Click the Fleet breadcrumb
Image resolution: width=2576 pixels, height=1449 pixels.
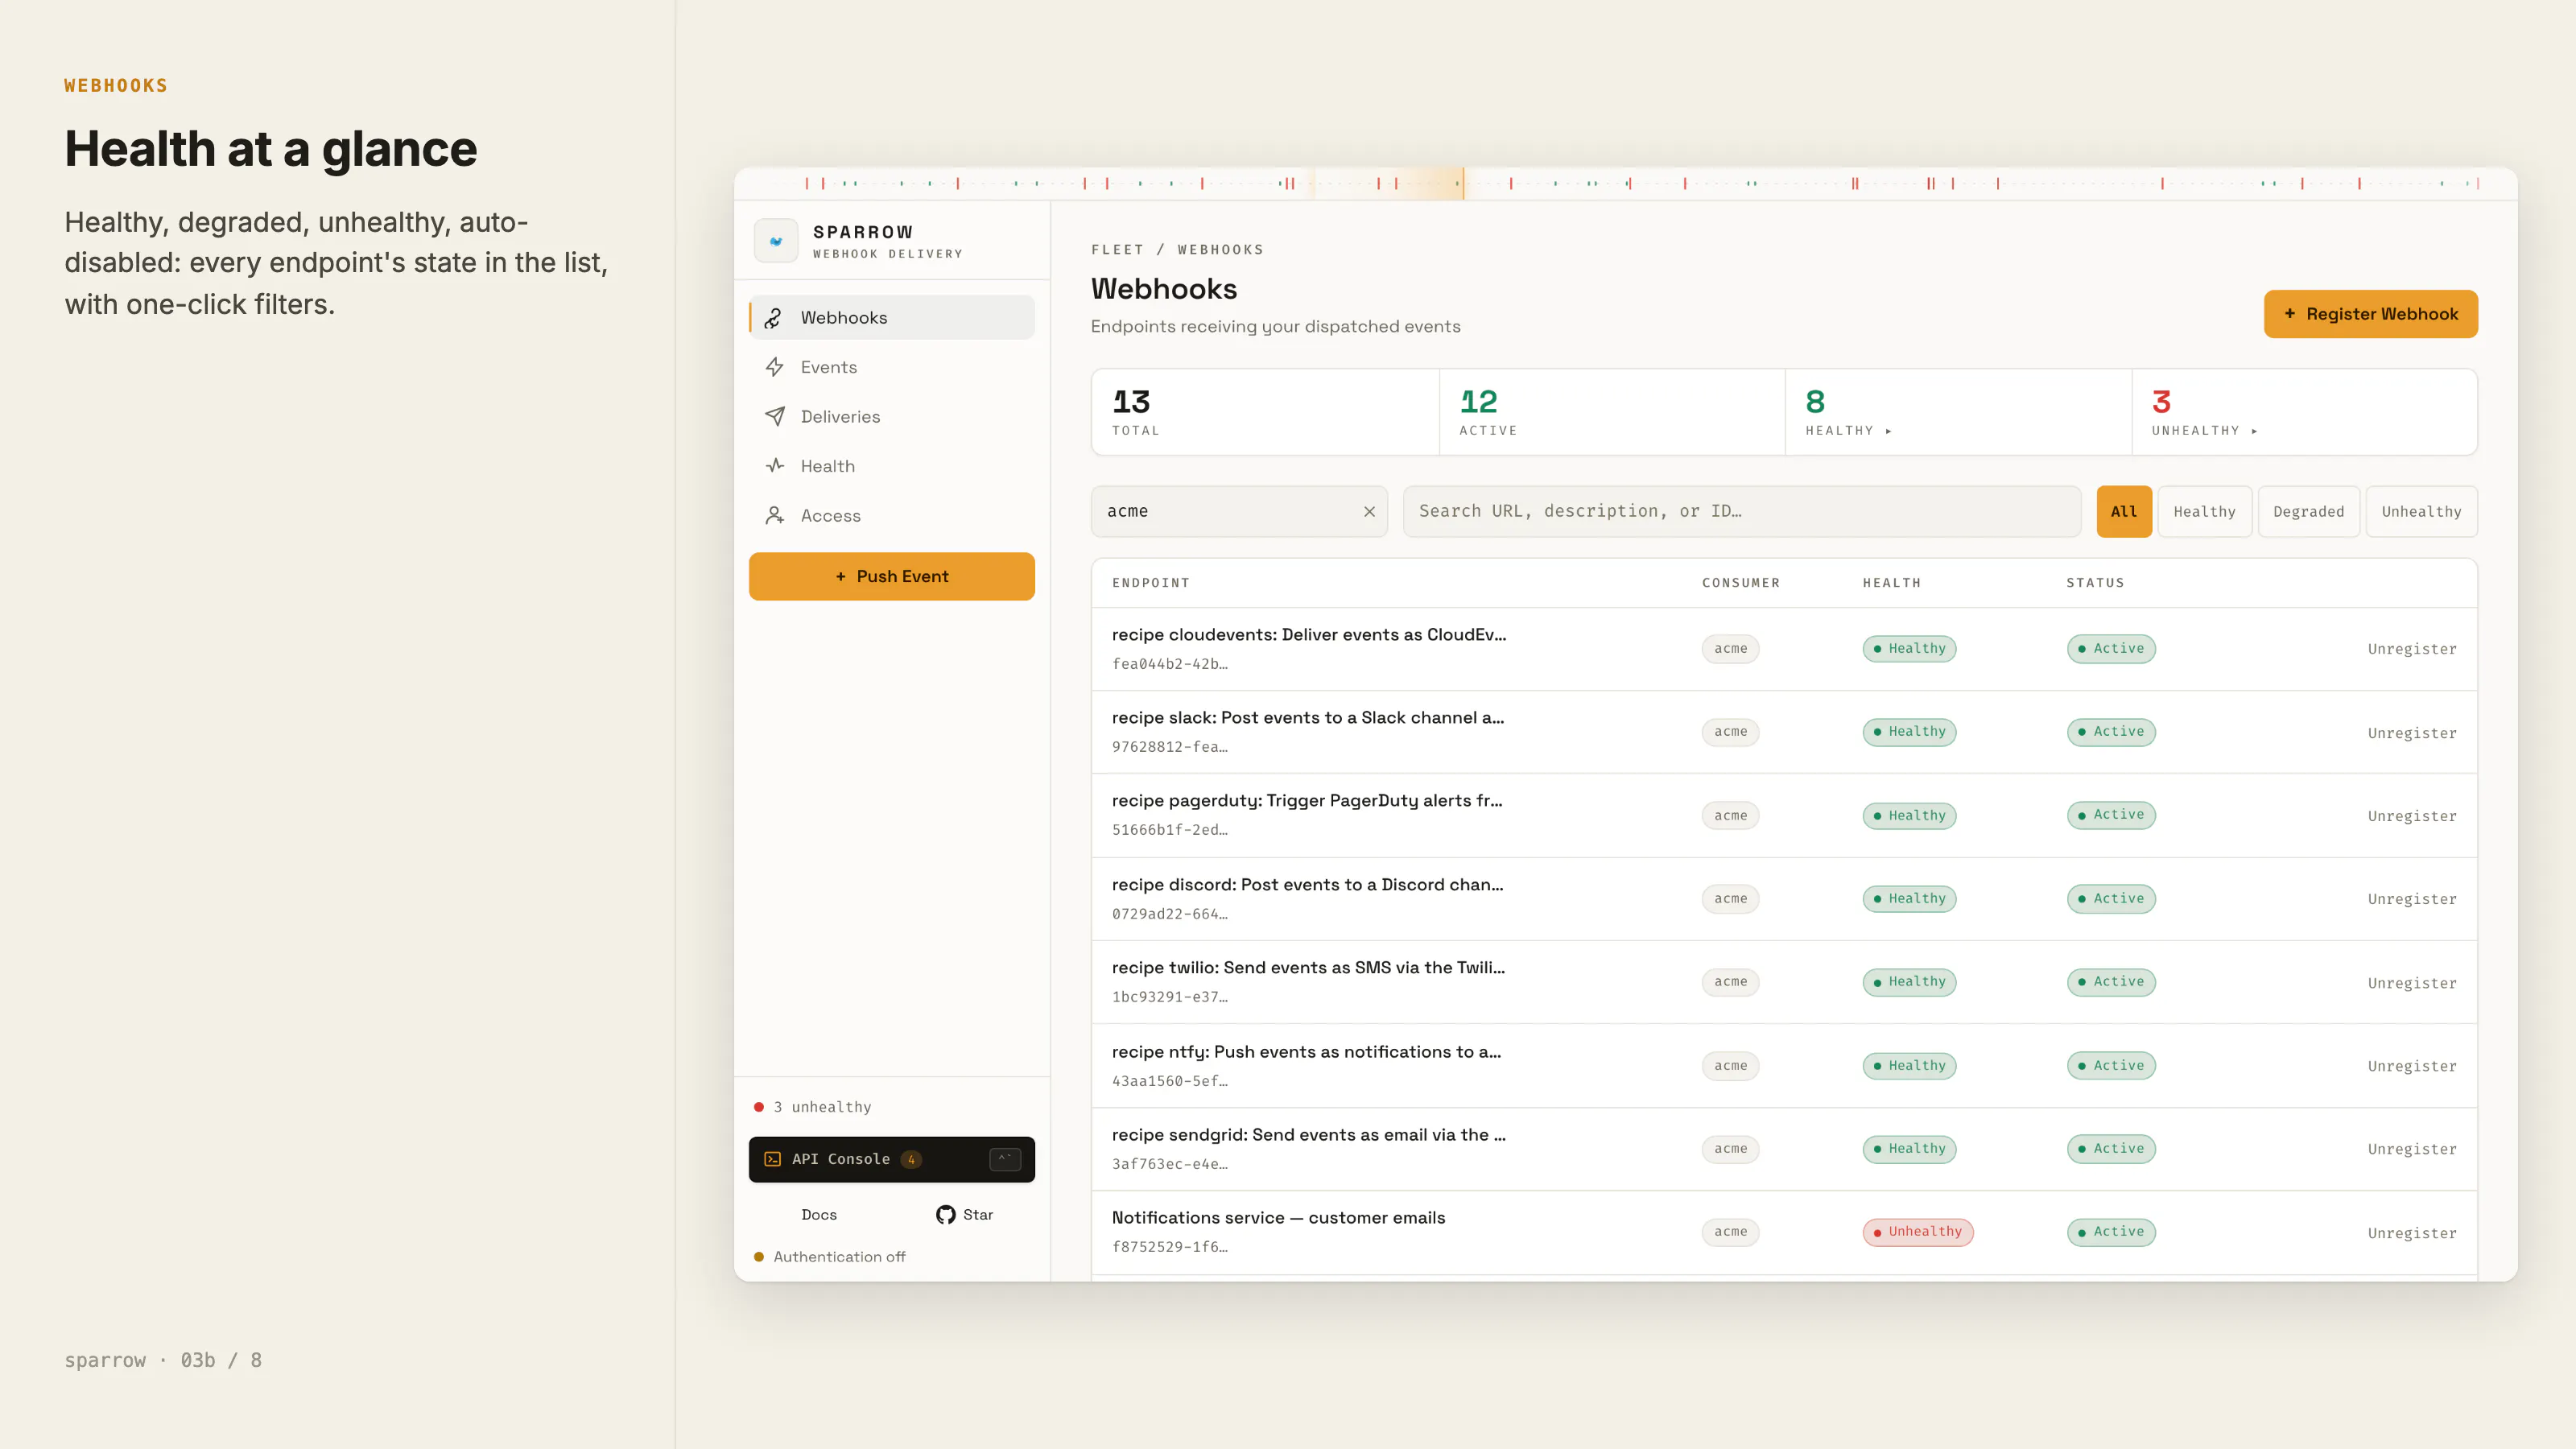[1117, 250]
